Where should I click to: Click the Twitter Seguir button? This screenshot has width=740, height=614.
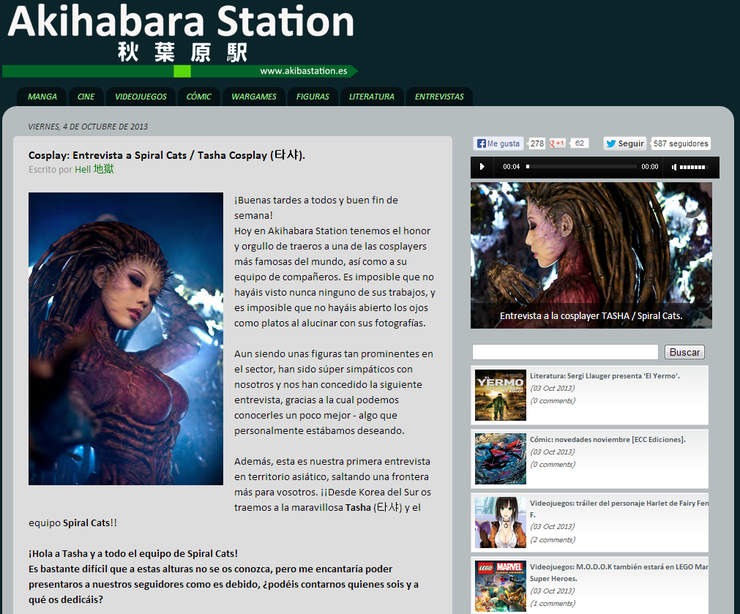click(625, 143)
